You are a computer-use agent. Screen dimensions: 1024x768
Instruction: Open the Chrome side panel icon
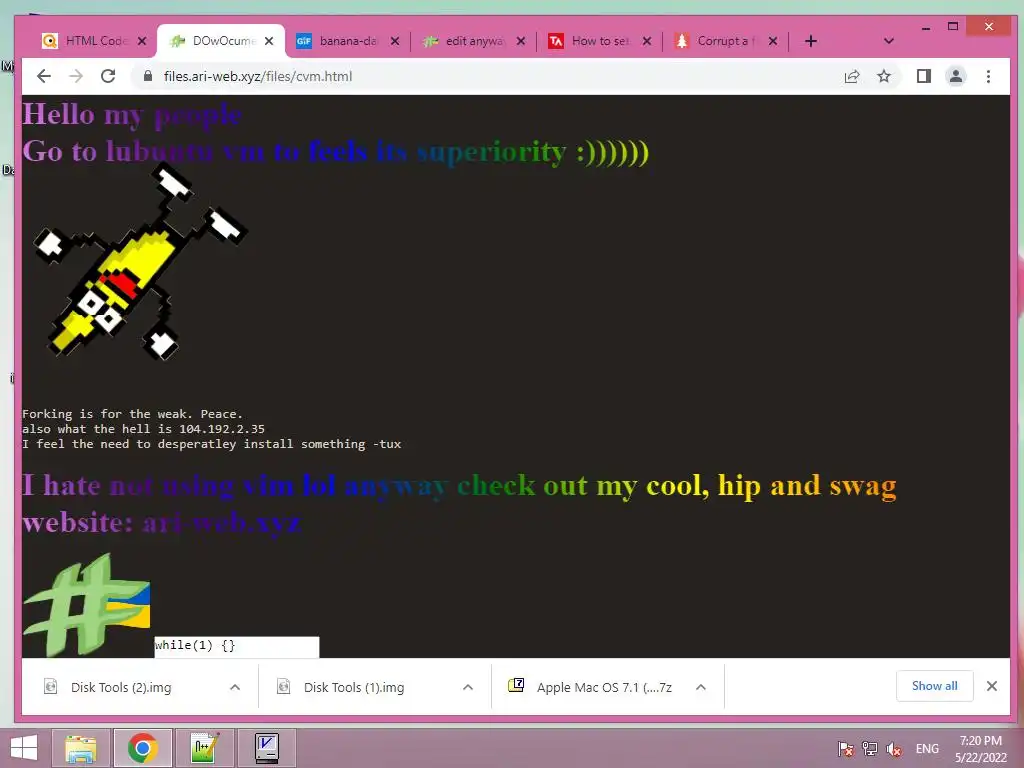[x=923, y=76]
